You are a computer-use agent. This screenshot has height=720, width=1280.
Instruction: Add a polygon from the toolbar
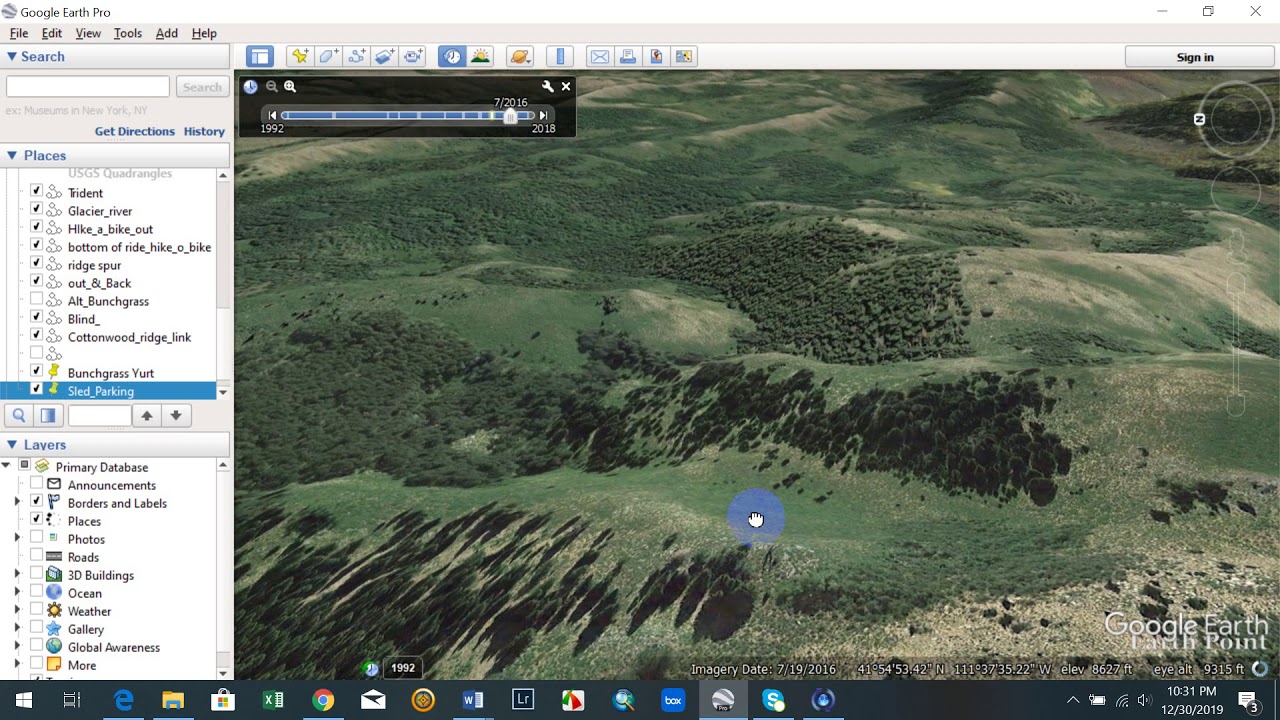pos(328,57)
